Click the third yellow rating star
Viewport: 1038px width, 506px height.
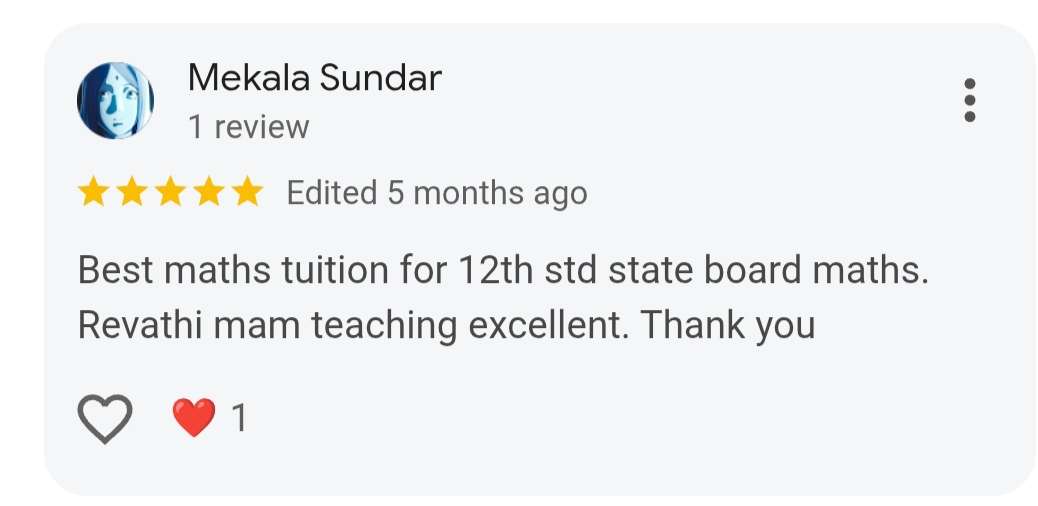coord(169,192)
